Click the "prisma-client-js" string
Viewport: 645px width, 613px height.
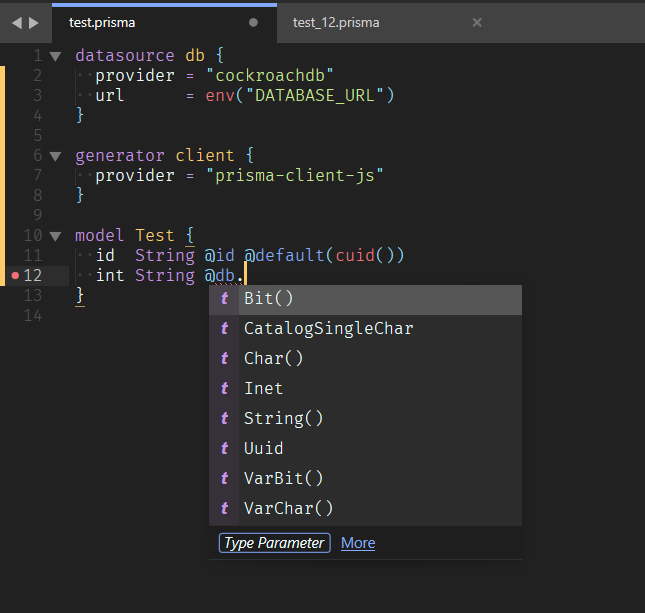point(295,176)
